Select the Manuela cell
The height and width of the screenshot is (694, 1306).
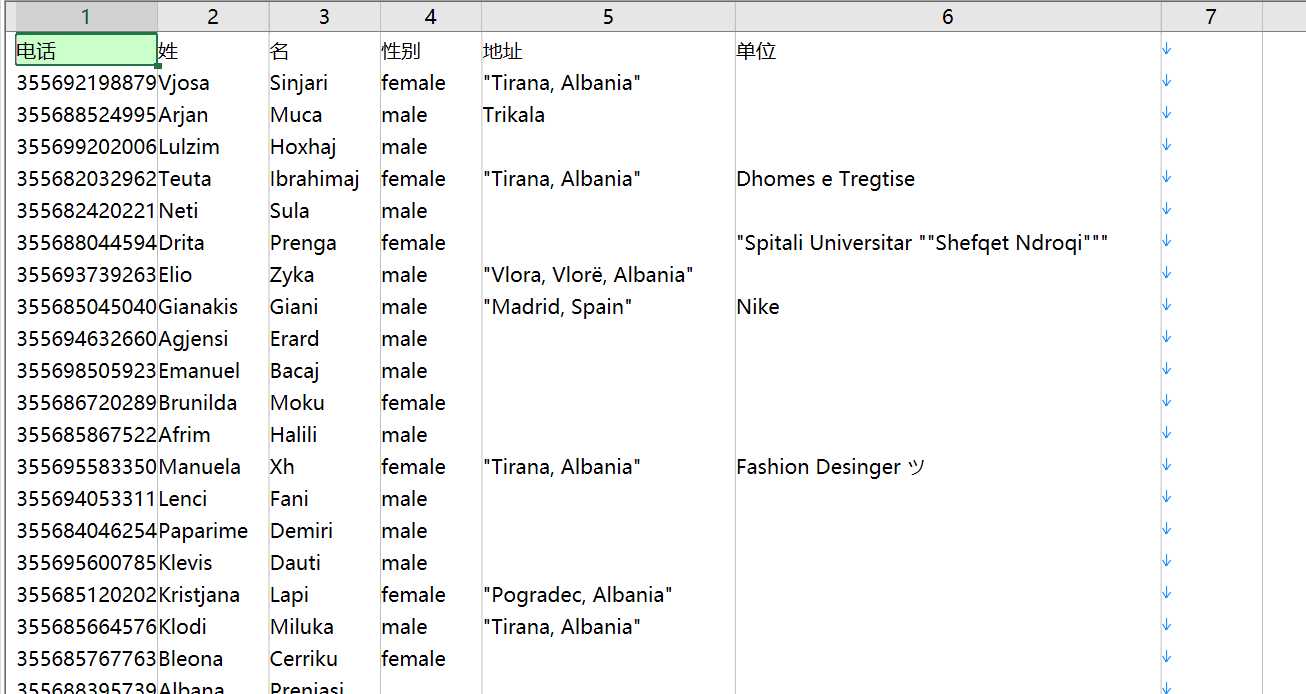[213, 467]
